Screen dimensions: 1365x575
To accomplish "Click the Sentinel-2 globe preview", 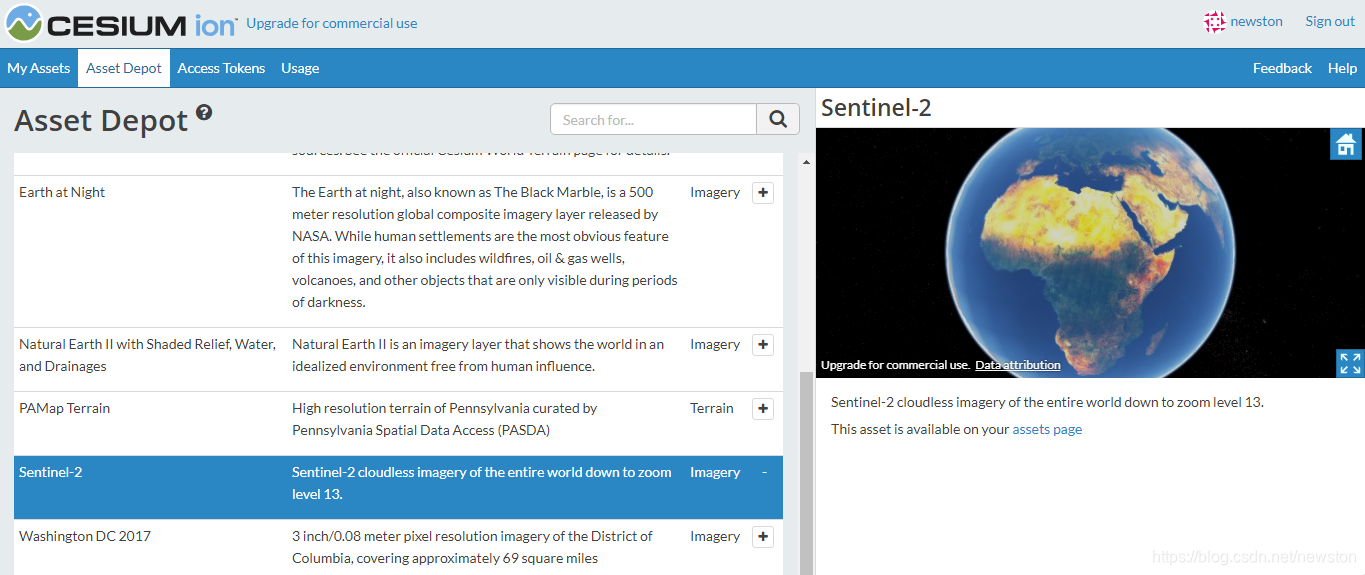I will click(1089, 252).
